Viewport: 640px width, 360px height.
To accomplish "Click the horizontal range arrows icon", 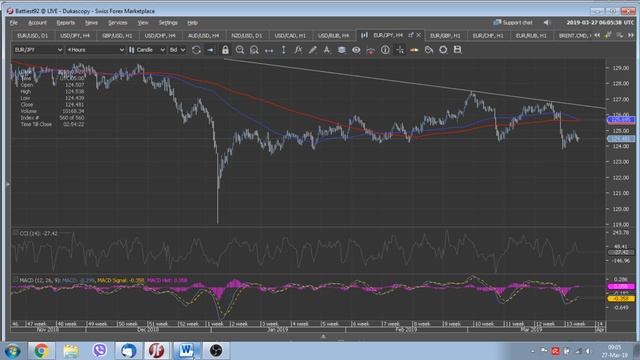I will click(269, 50).
